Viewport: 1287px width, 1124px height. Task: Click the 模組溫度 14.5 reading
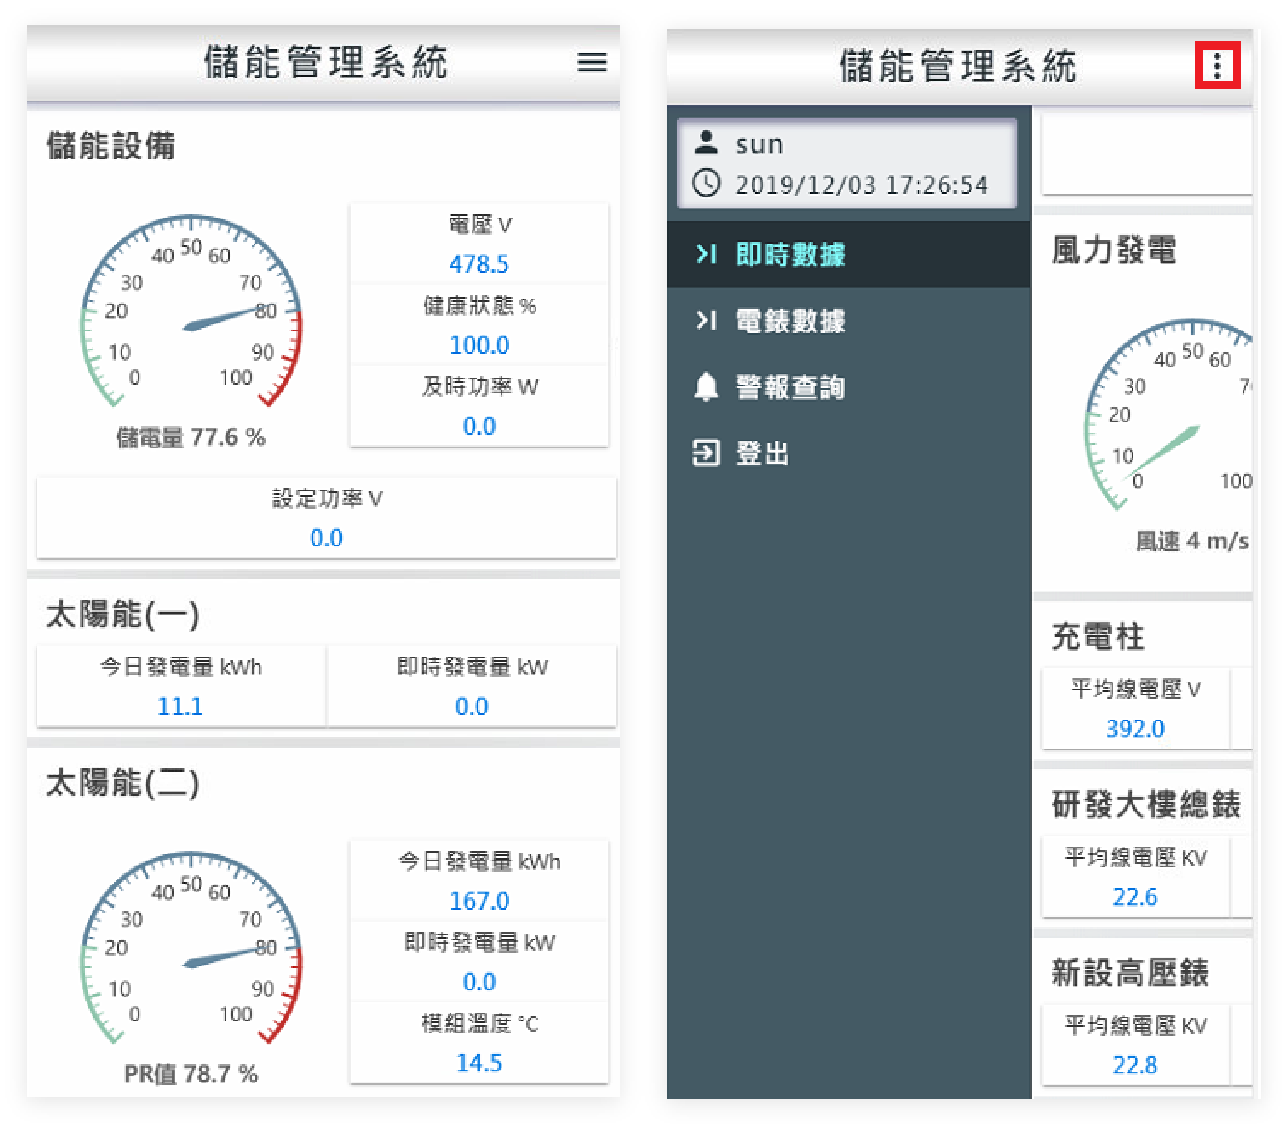[x=479, y=1062]
